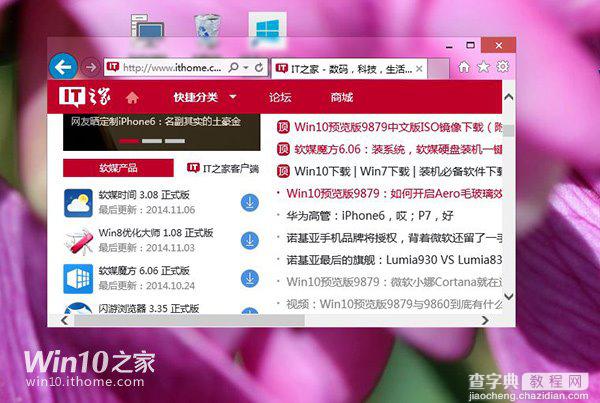600x403 pixels.
Task: Switch to the IT之家客户端 tab
Action: pos(223,168)
